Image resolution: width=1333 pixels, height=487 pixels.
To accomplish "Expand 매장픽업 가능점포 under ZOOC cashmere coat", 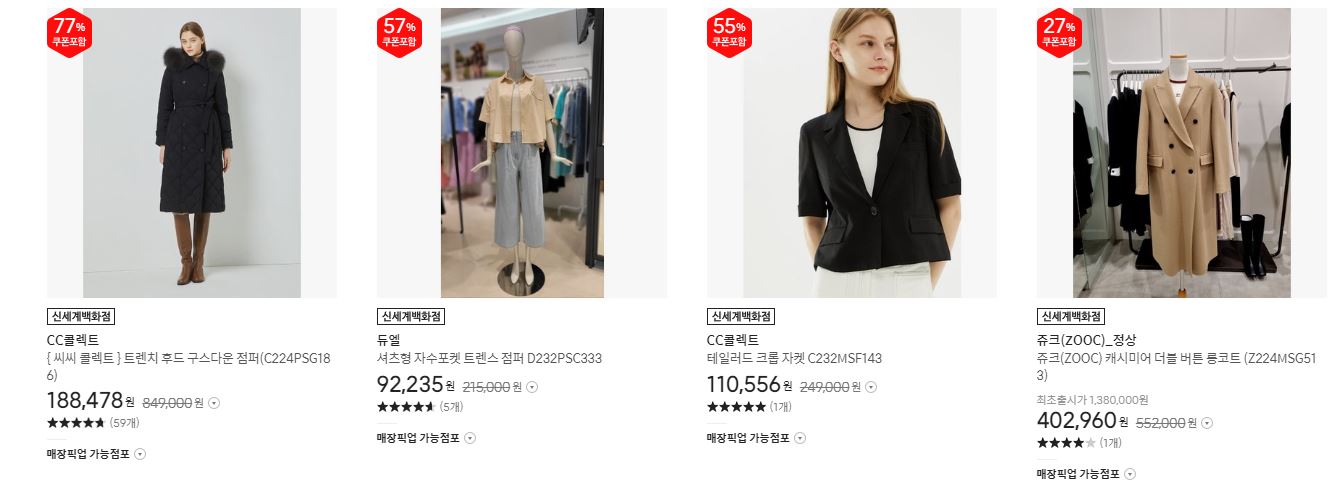I will pyautogui.click(x=1086, y=474).
